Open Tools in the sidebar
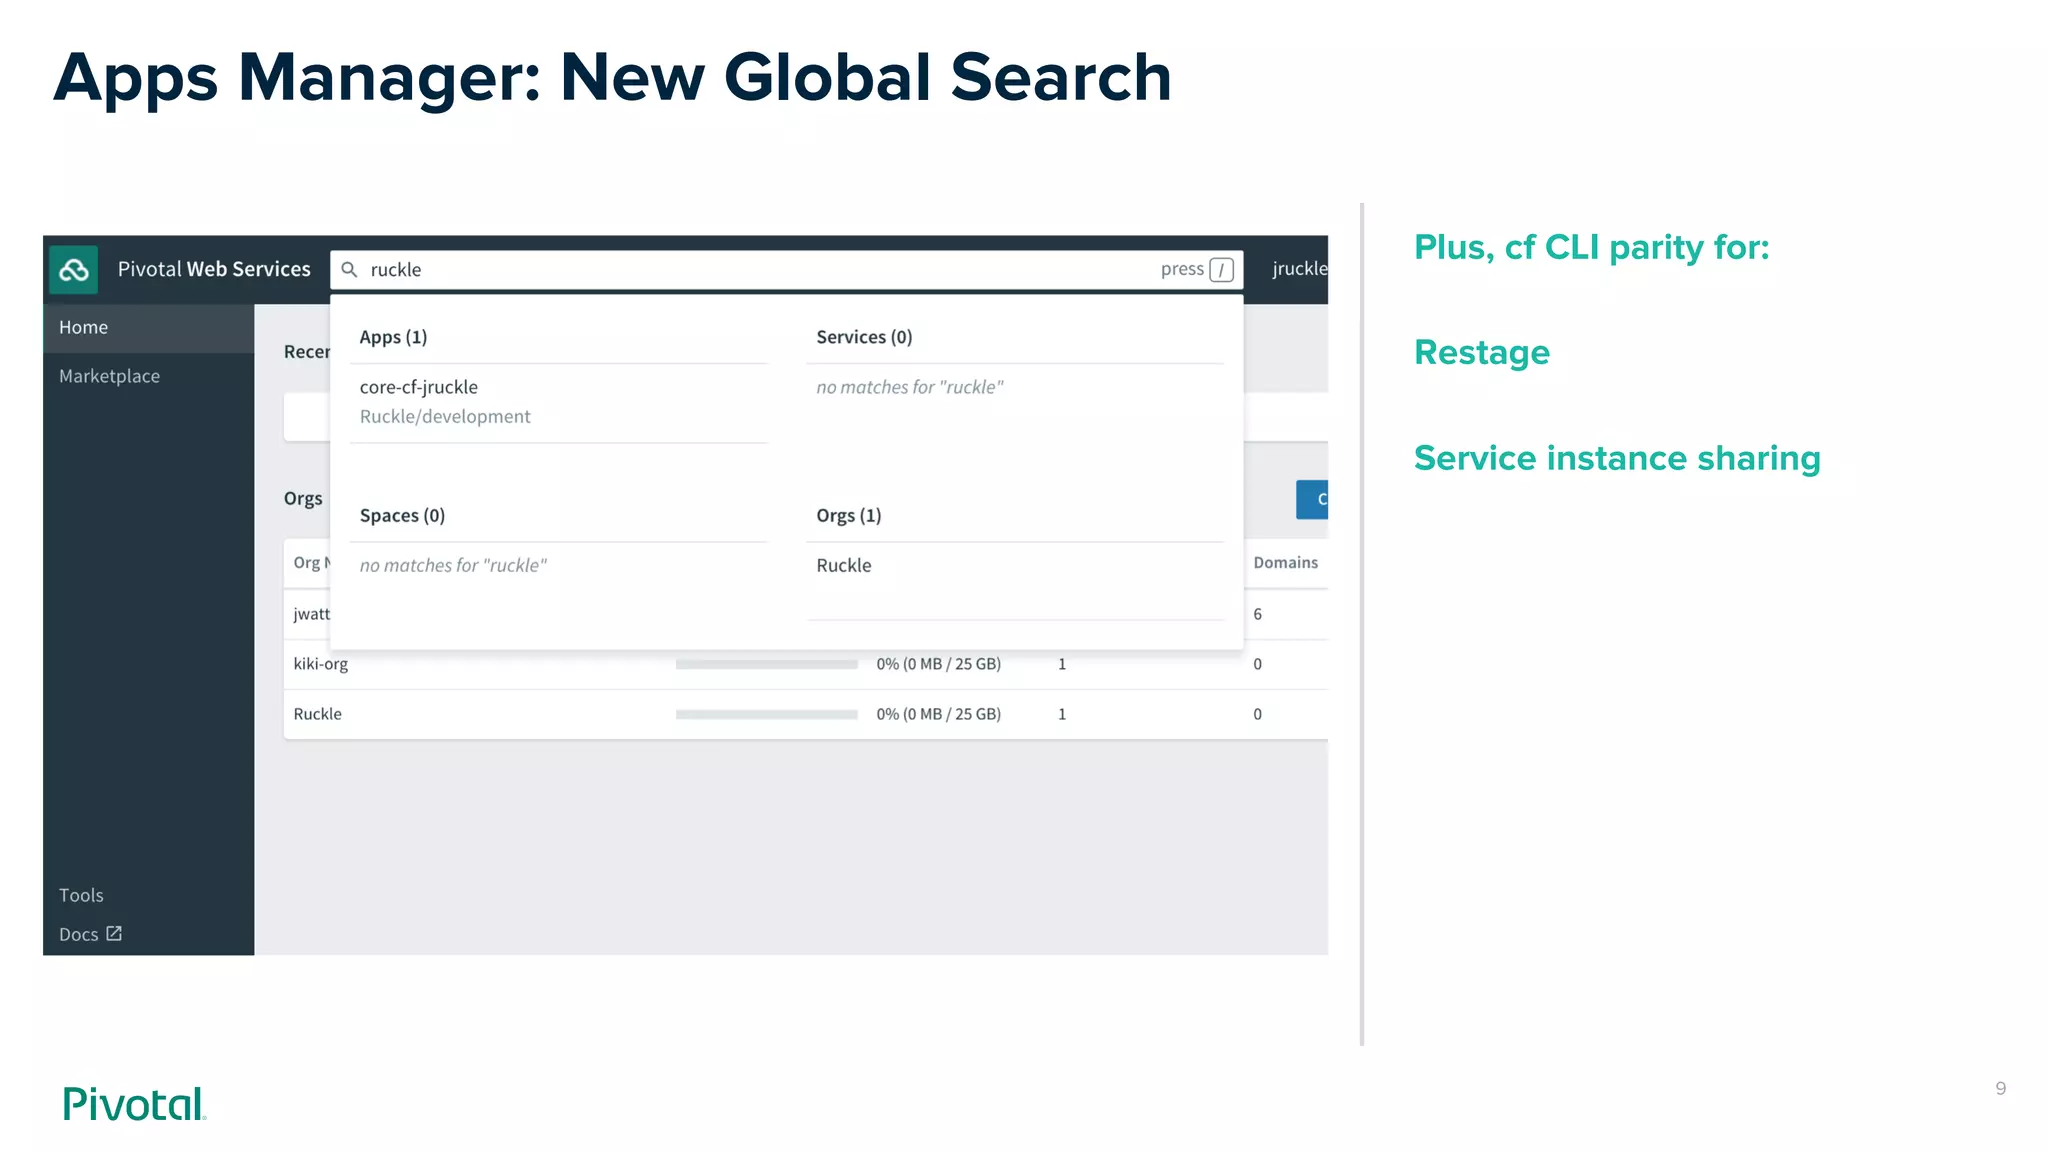This screenshot has width=2048, height=1152. pos(81,895)
